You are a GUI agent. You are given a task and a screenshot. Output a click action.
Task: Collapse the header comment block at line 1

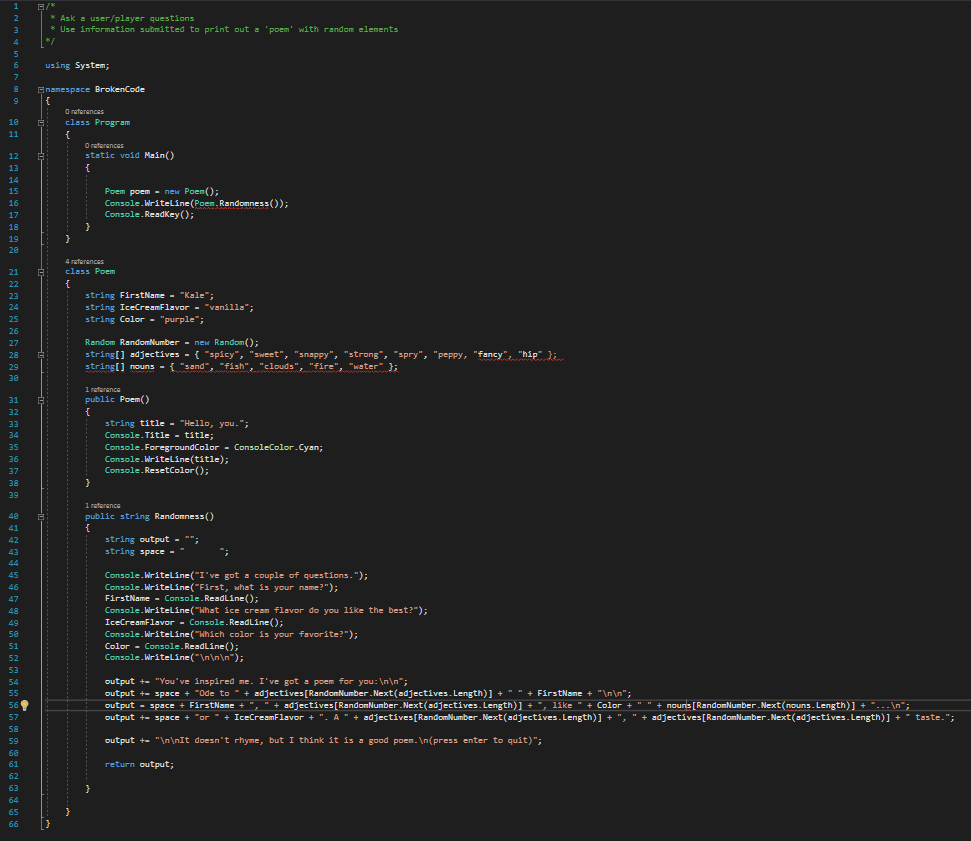pyautogui.click(x=41, y=7)
